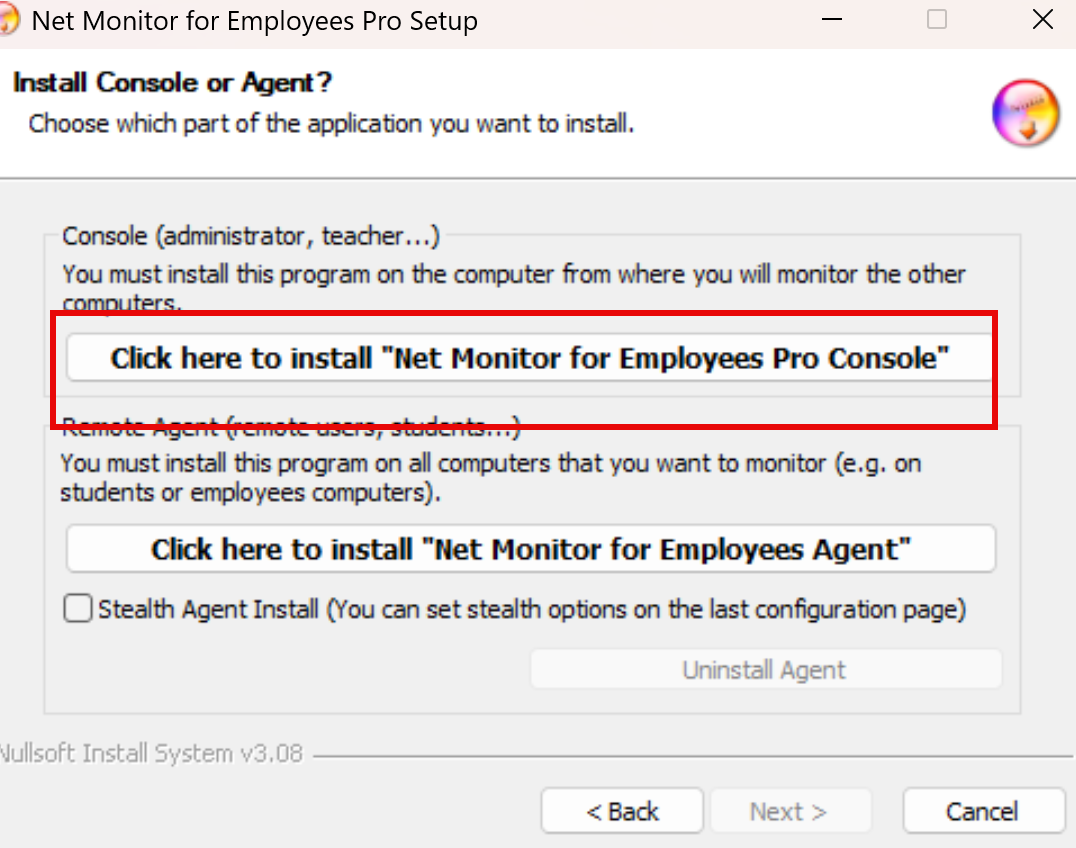
Task: Install Net Monitor for Employees Agent
Action: (530, 549)
